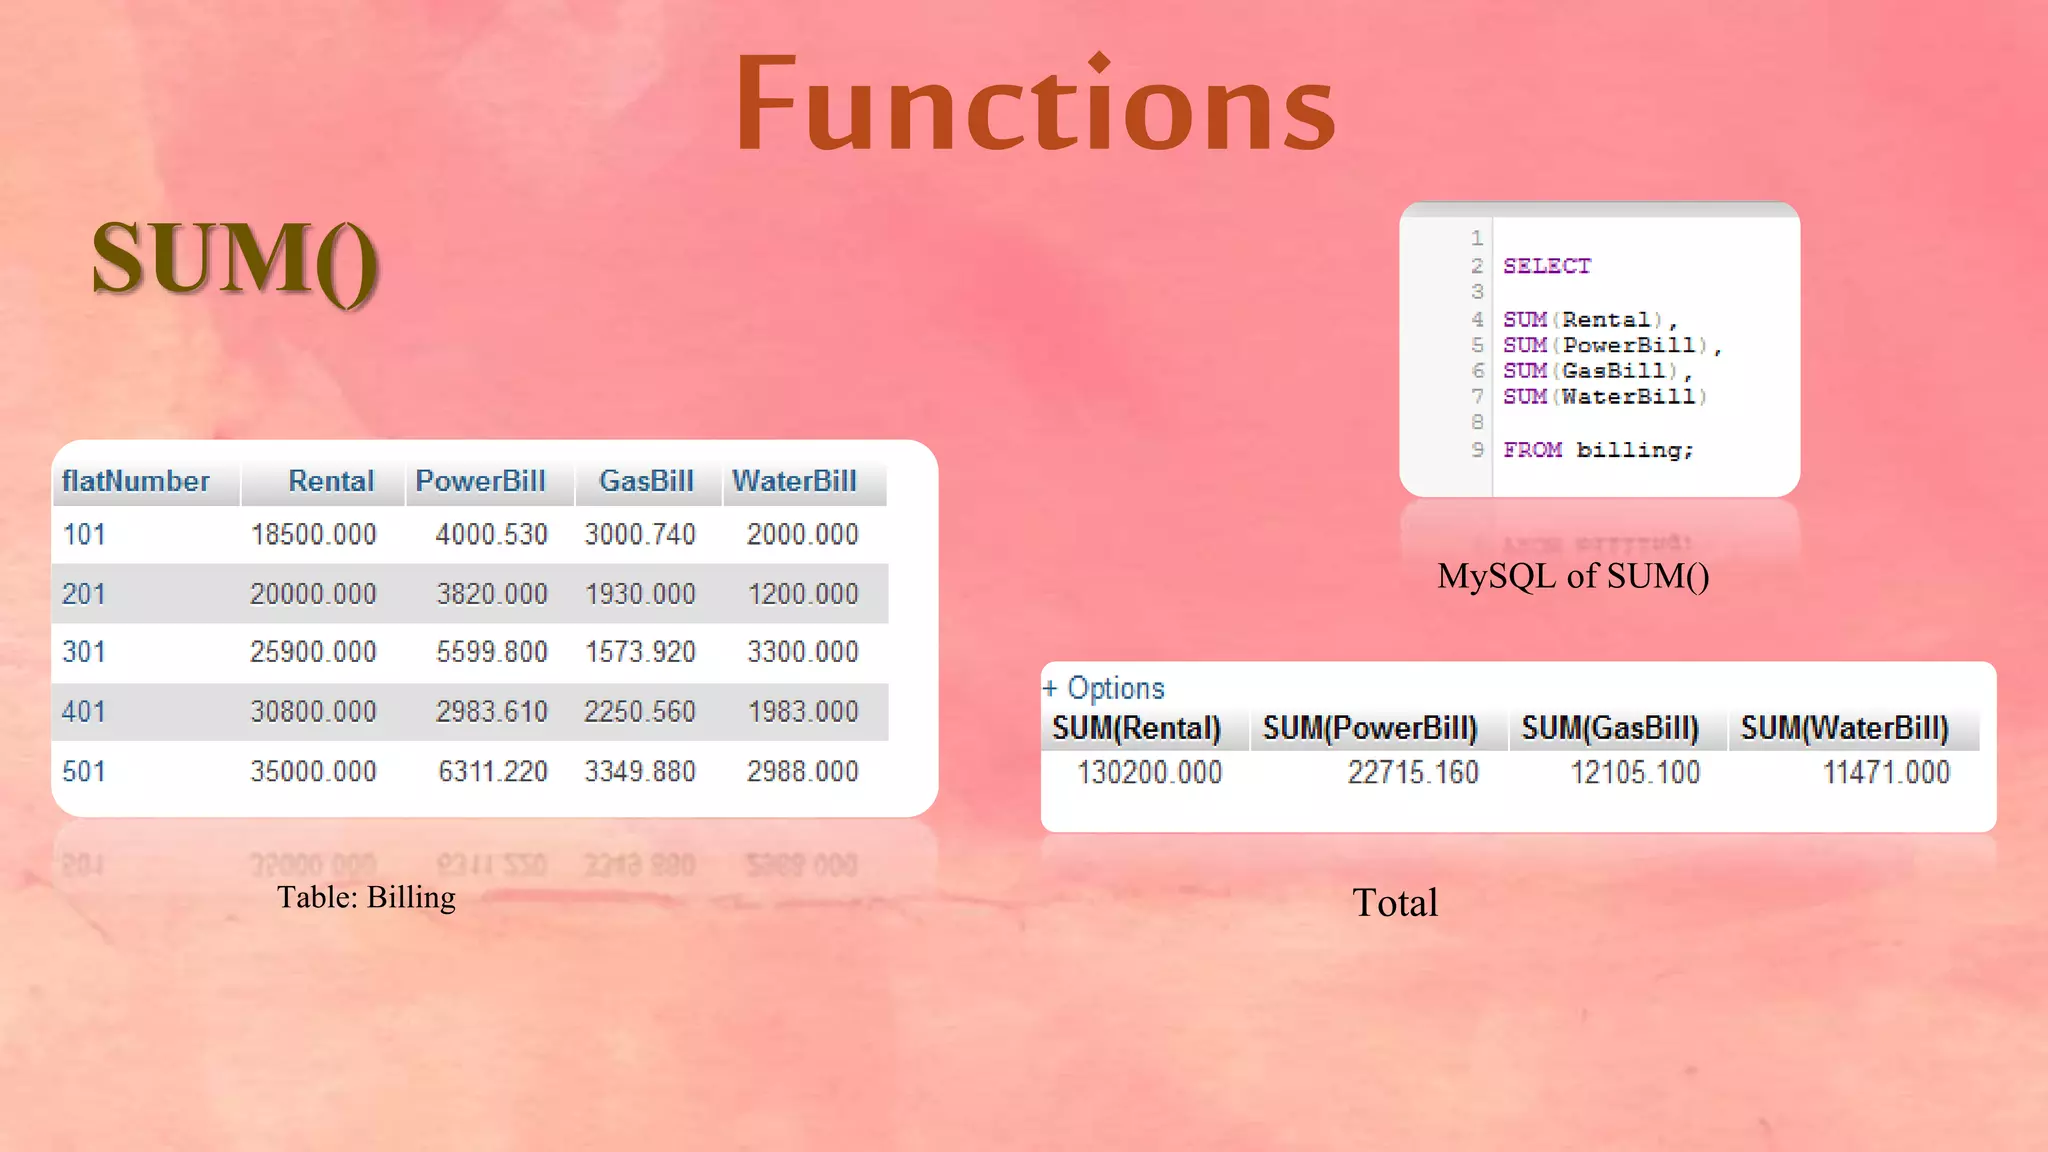Select row with flat number 301
The height and width of the screenshot is (1152, 2048).
pyautogui.click(x=84, y=653)
